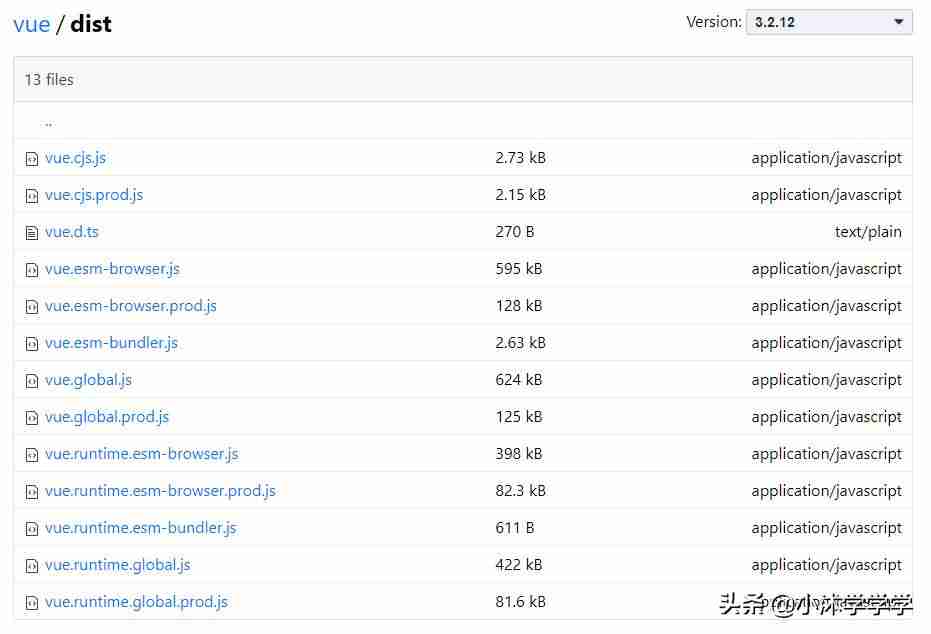Click the file icon beside vue.esm-browser.js
931x634 pixels.
tap(31, 270)
